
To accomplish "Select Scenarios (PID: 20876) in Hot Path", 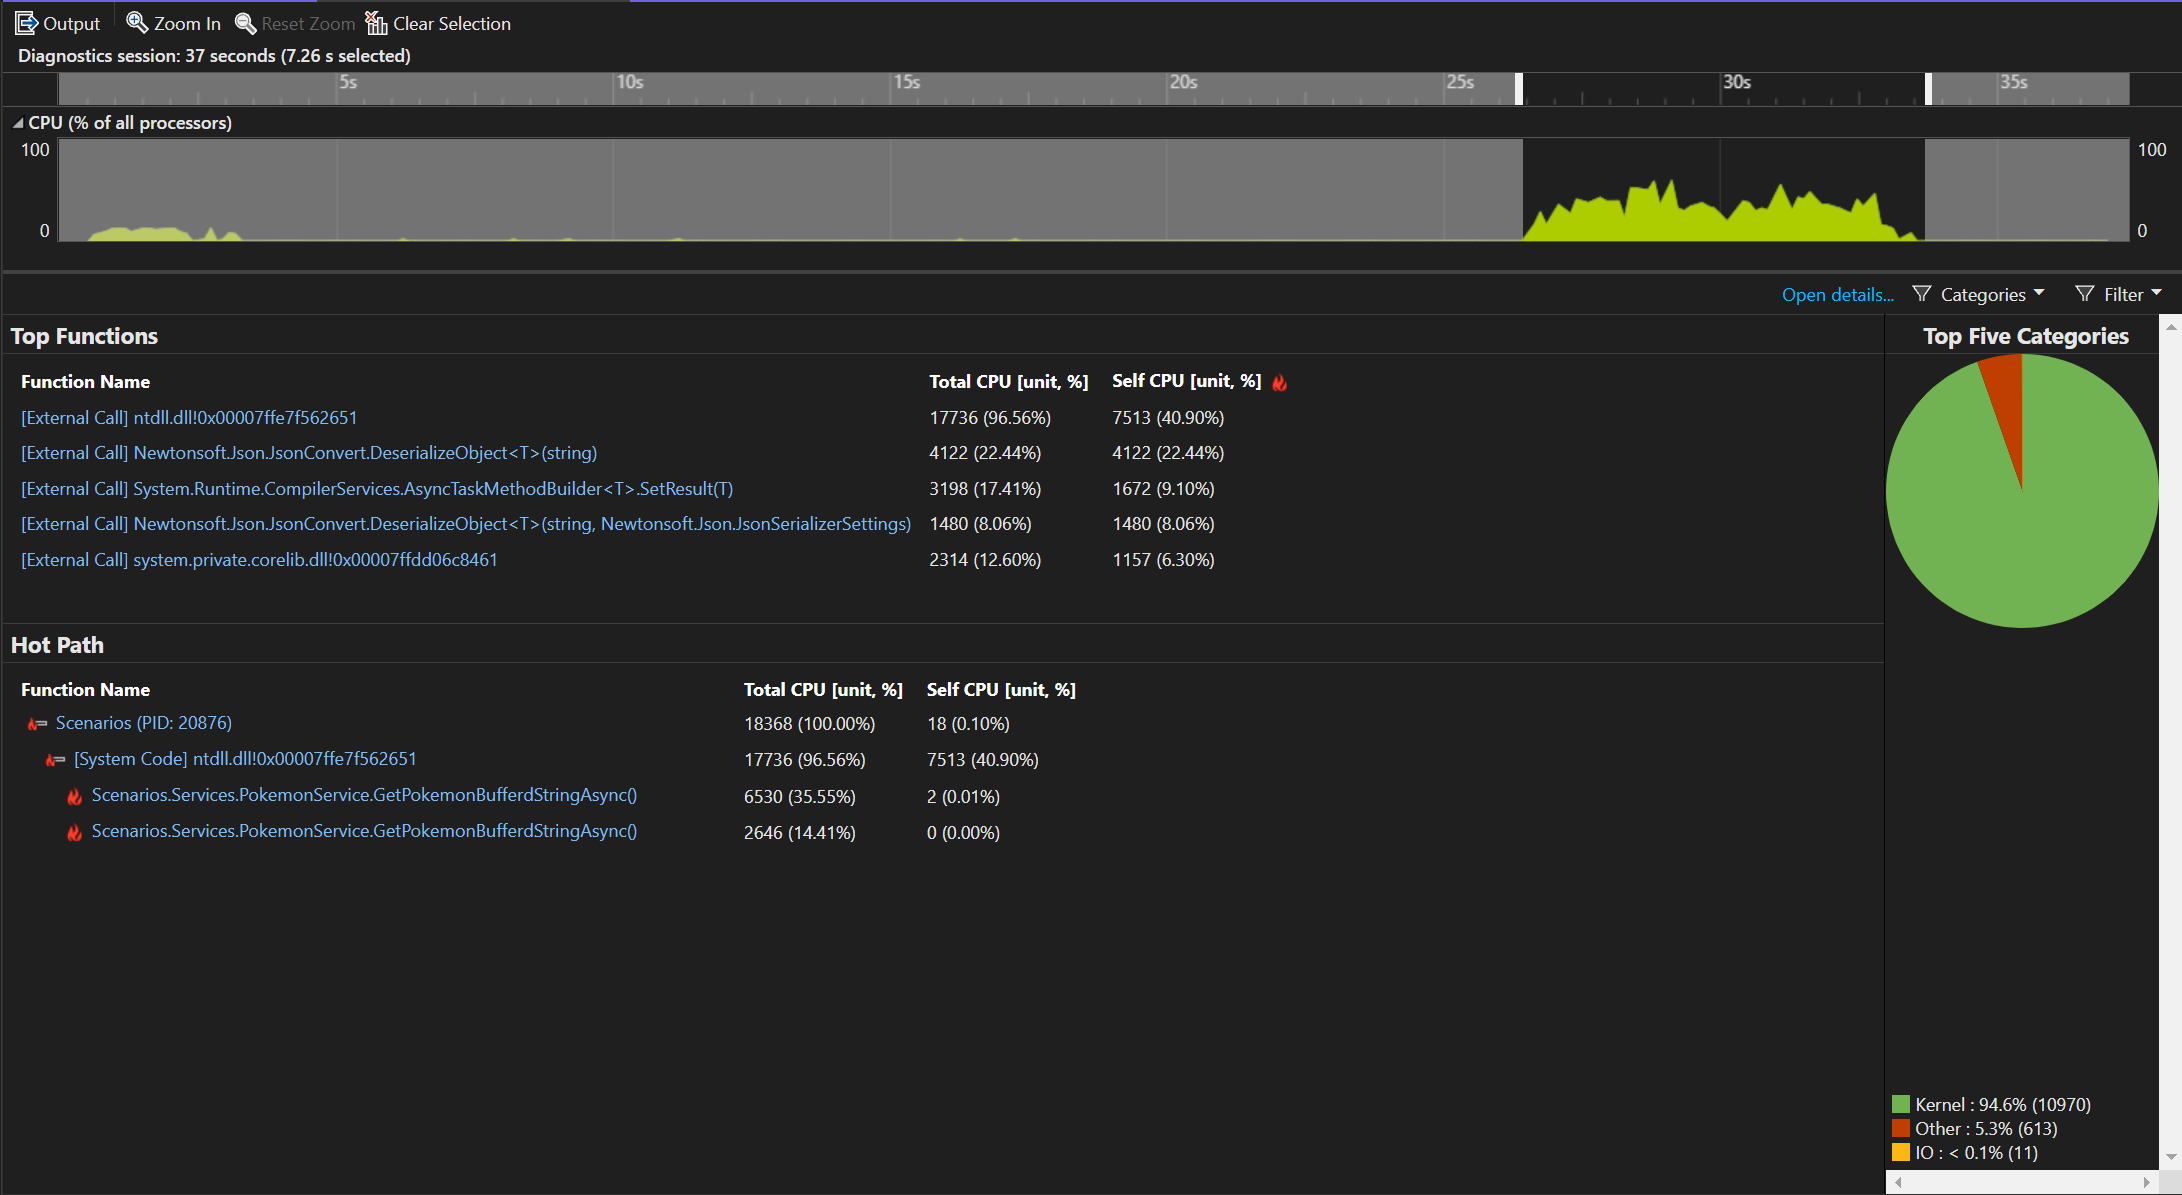I will 144,723.
